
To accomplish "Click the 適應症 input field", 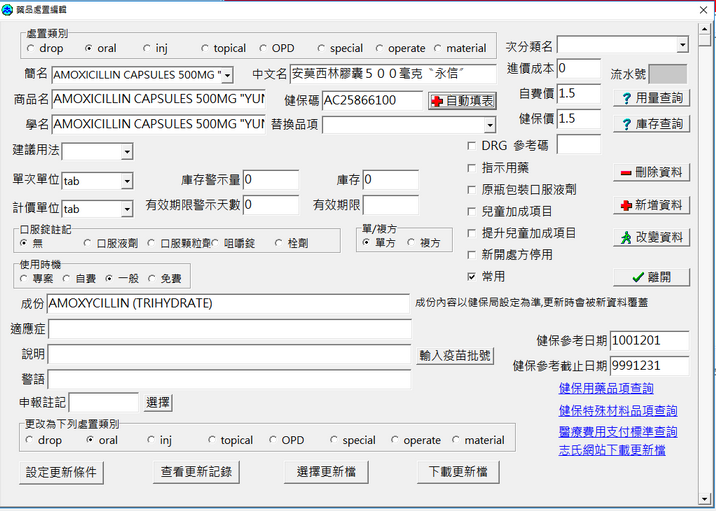I will pyautogui.click(x=230, y=329).
